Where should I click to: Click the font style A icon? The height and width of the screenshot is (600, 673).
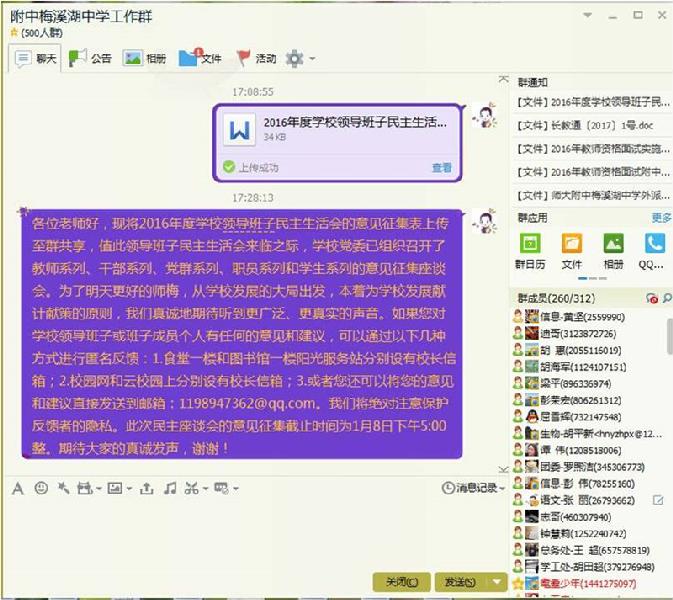(x=17, y=488)
